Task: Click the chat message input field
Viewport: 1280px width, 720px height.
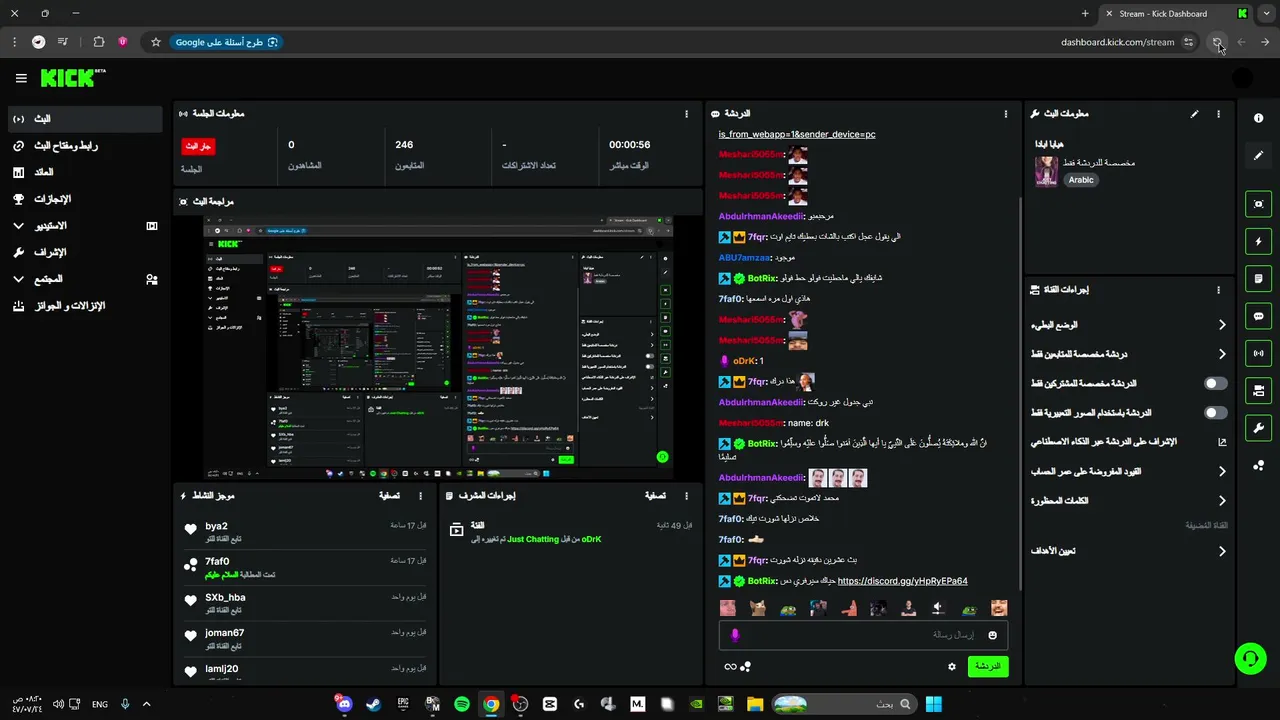Action: click(862, 635)
